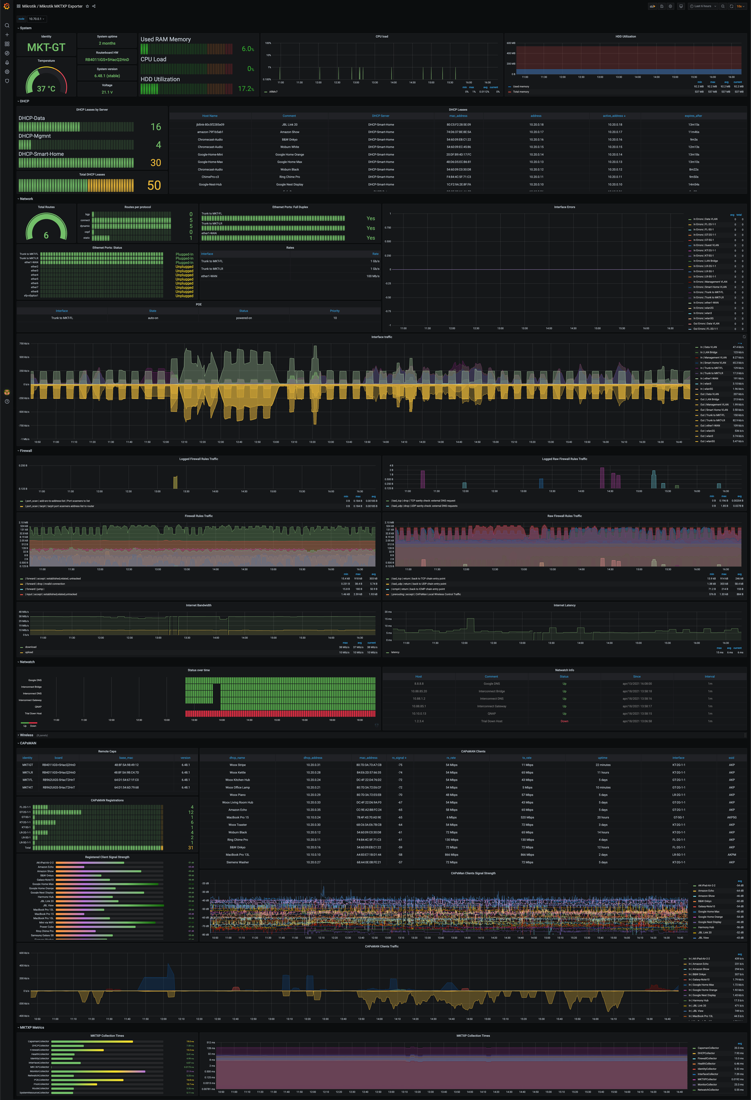Click the user avatar in sidebar
The image size is (751, 1100).
coord(7,392)
